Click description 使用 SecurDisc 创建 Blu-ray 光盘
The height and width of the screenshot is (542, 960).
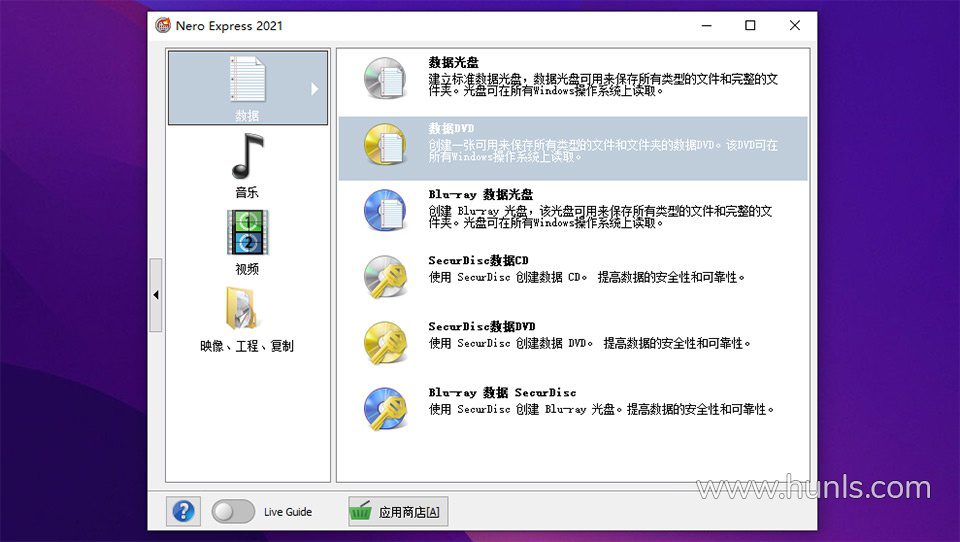click(x=601, y=409)
